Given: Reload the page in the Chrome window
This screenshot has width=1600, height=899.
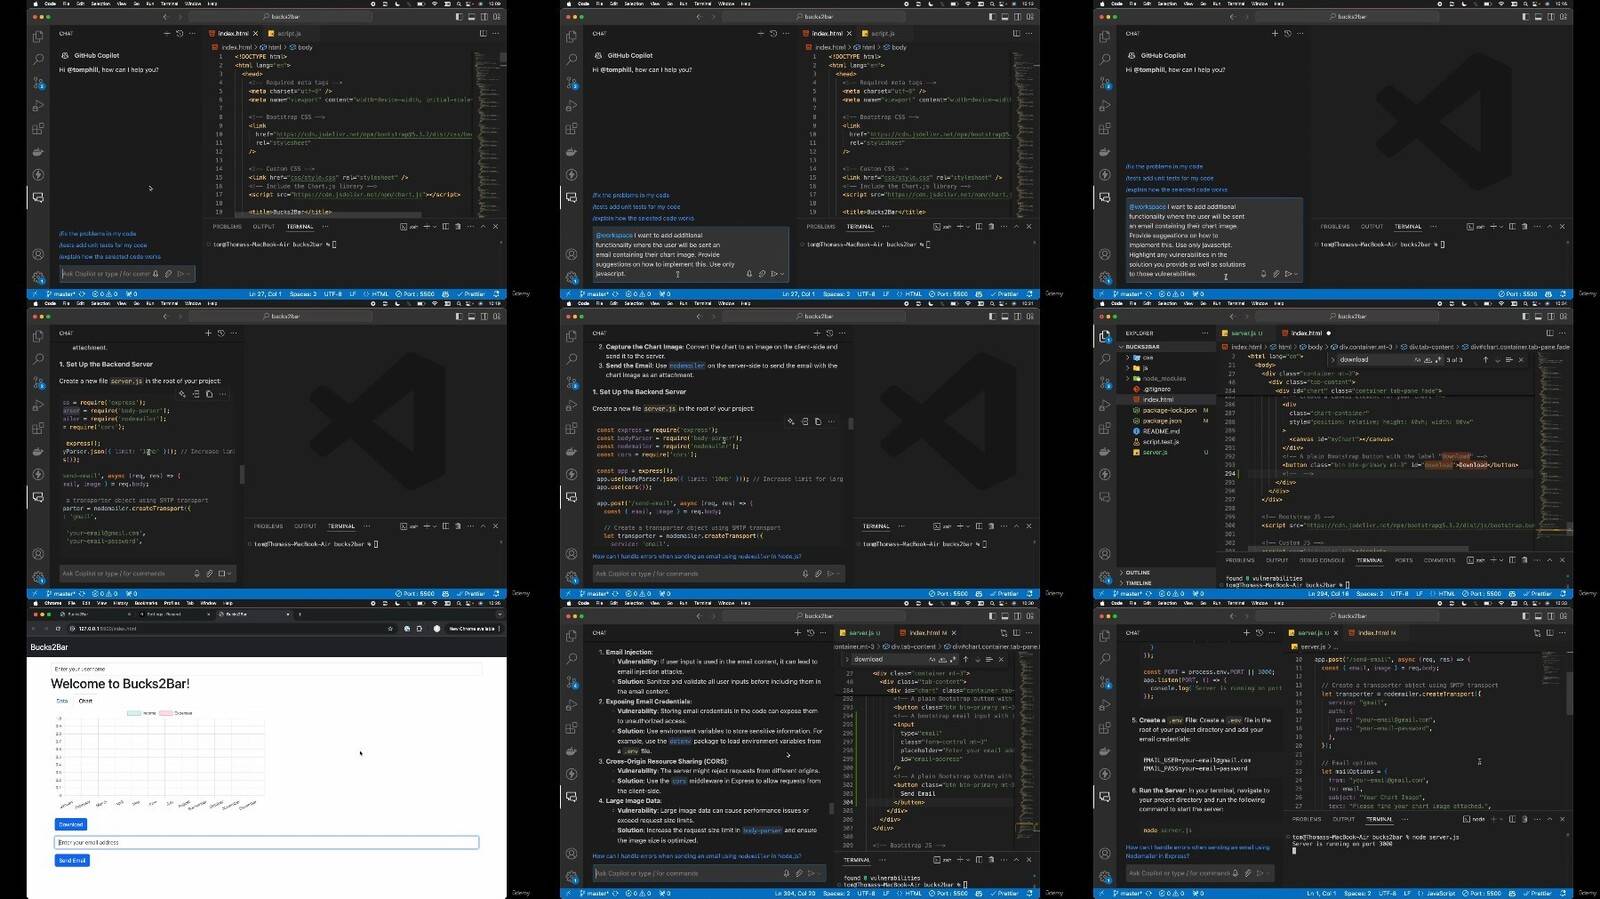Looking at the screenshot, I should click(58, 628).
